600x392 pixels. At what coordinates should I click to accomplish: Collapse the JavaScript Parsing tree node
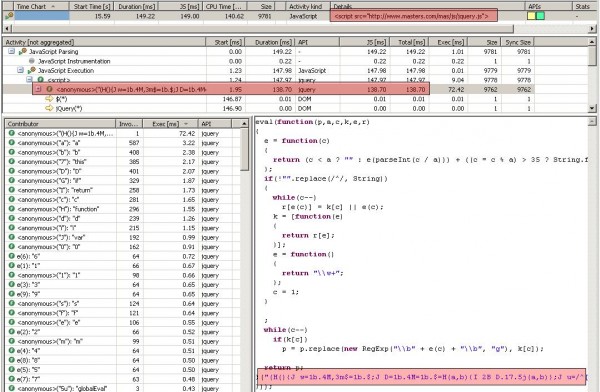[11, 51]
